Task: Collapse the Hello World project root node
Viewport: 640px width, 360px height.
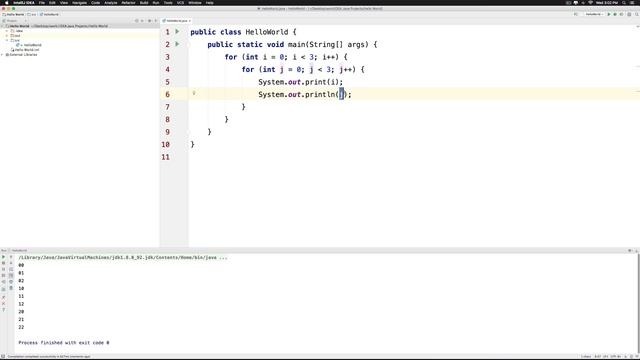Action: pos(2,26)
